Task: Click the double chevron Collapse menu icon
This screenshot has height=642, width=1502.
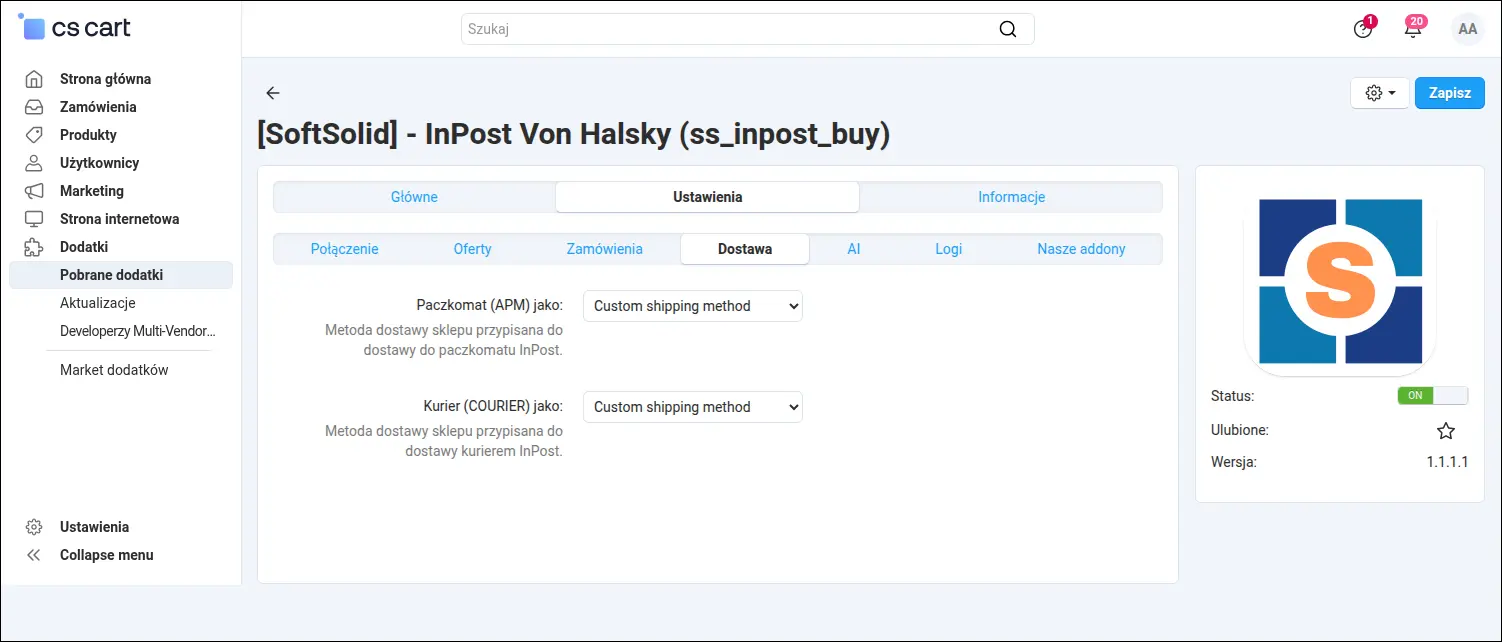Action: 34,555
